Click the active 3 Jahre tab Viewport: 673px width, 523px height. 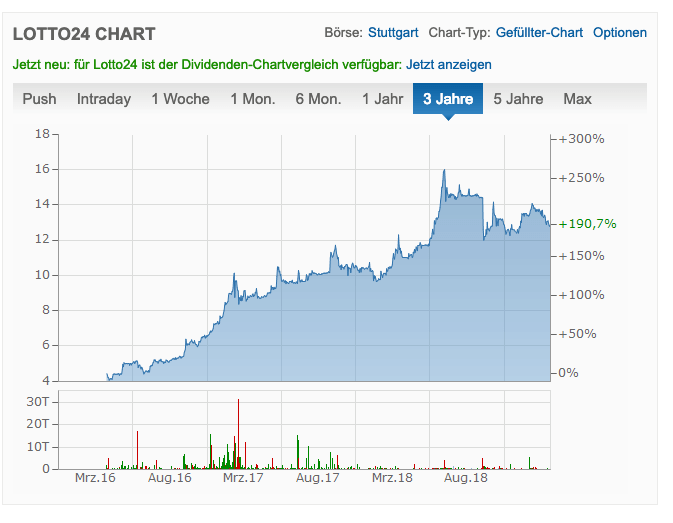coord(448,99)
